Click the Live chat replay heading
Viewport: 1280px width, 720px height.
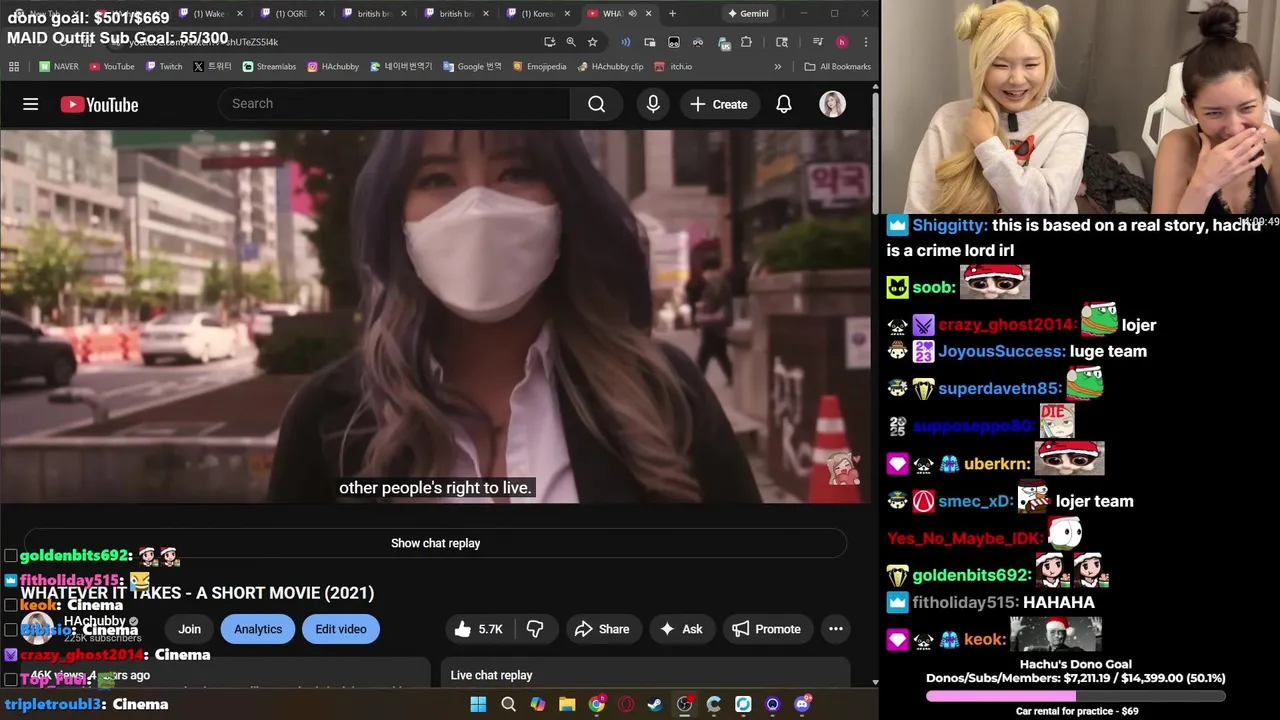tap(491, 675)
